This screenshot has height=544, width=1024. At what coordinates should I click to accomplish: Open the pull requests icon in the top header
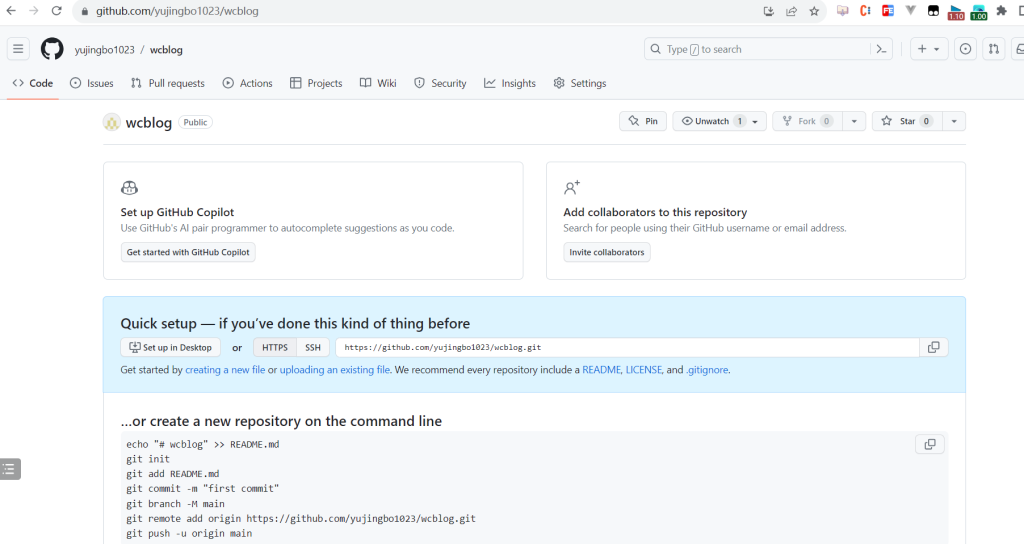point(993,49)
